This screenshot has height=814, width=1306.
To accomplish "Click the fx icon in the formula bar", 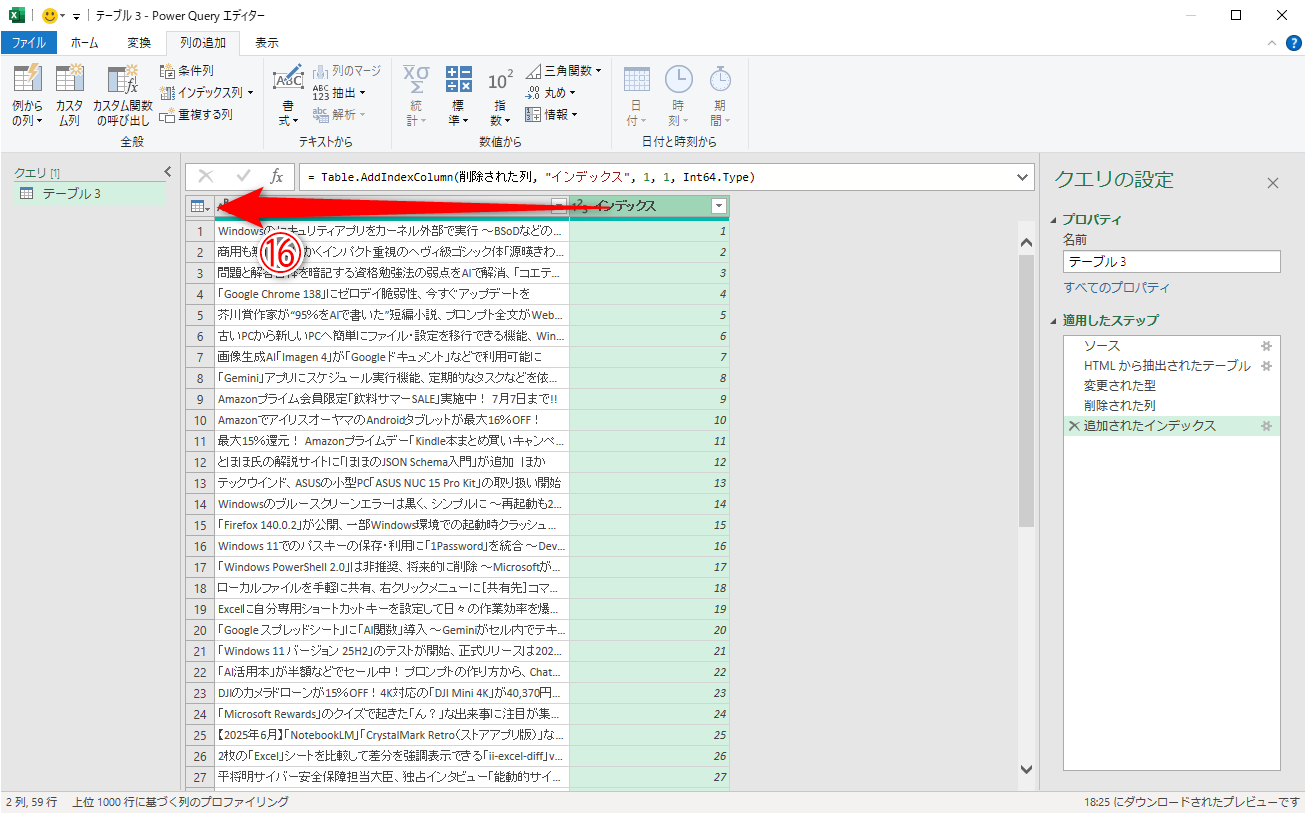I will coord(277,177).
